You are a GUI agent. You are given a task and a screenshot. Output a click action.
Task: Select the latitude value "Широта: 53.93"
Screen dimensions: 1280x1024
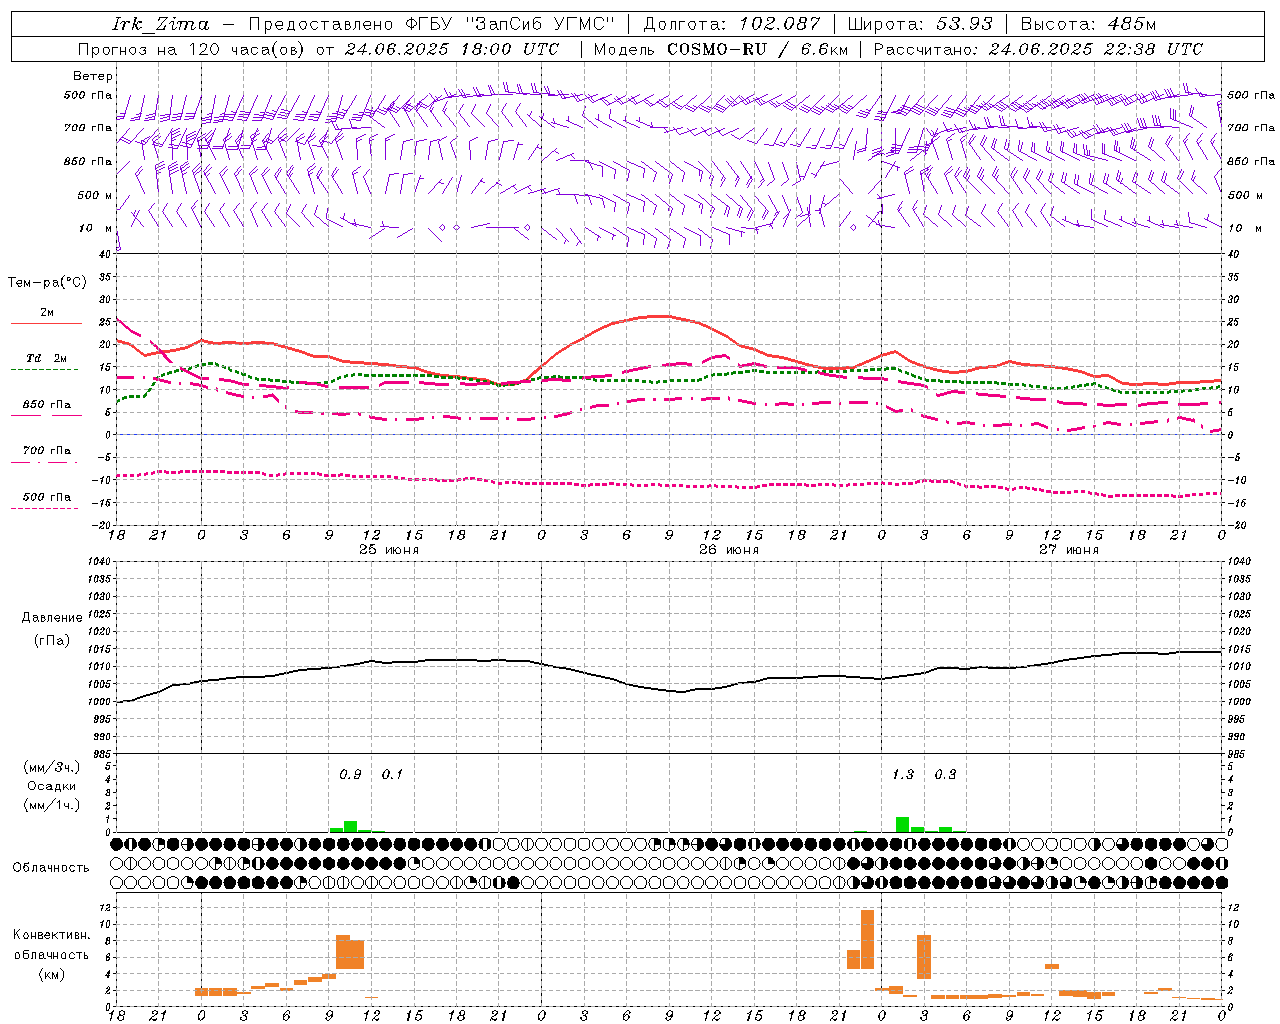(x=919, y=24)
